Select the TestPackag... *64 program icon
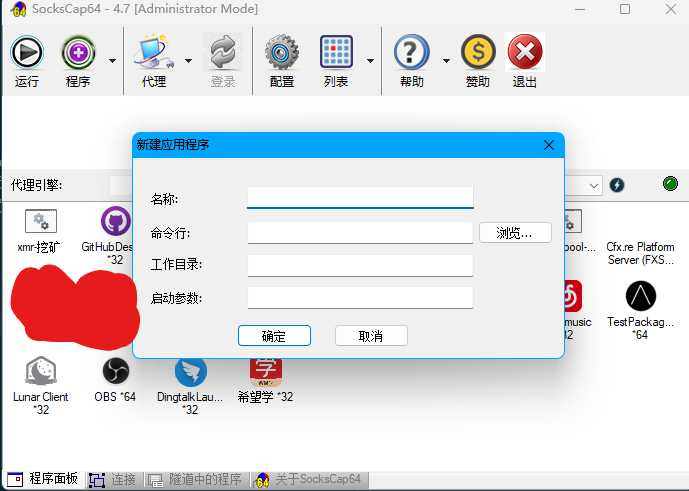 pyautogui.click(x=641, y=296)
